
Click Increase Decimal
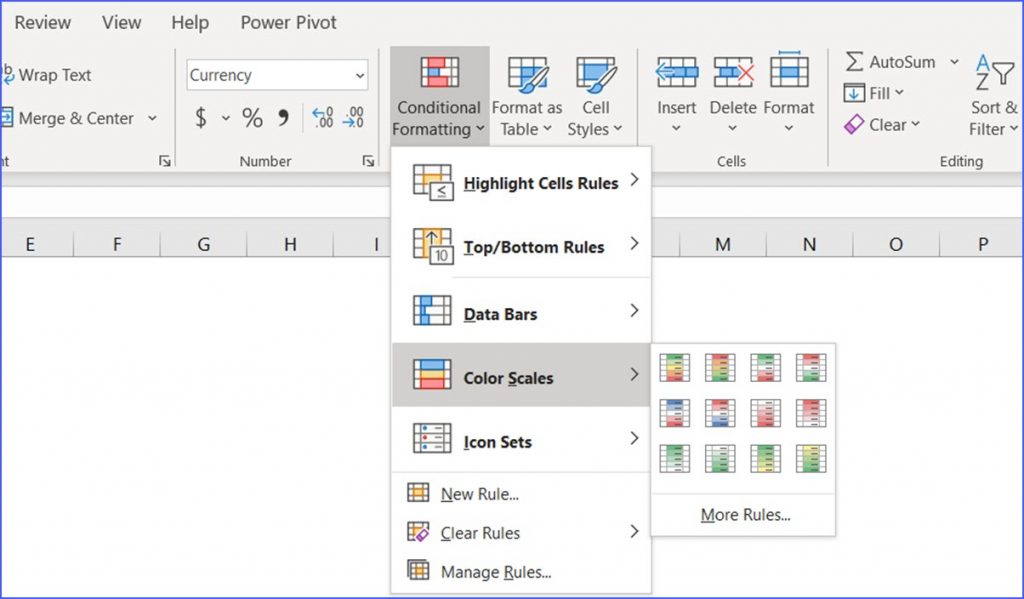click(x=324, y=117)
